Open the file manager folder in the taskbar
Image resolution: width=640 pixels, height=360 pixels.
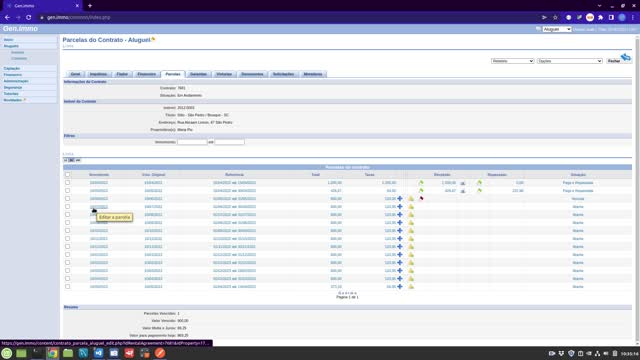pos(68,353)
